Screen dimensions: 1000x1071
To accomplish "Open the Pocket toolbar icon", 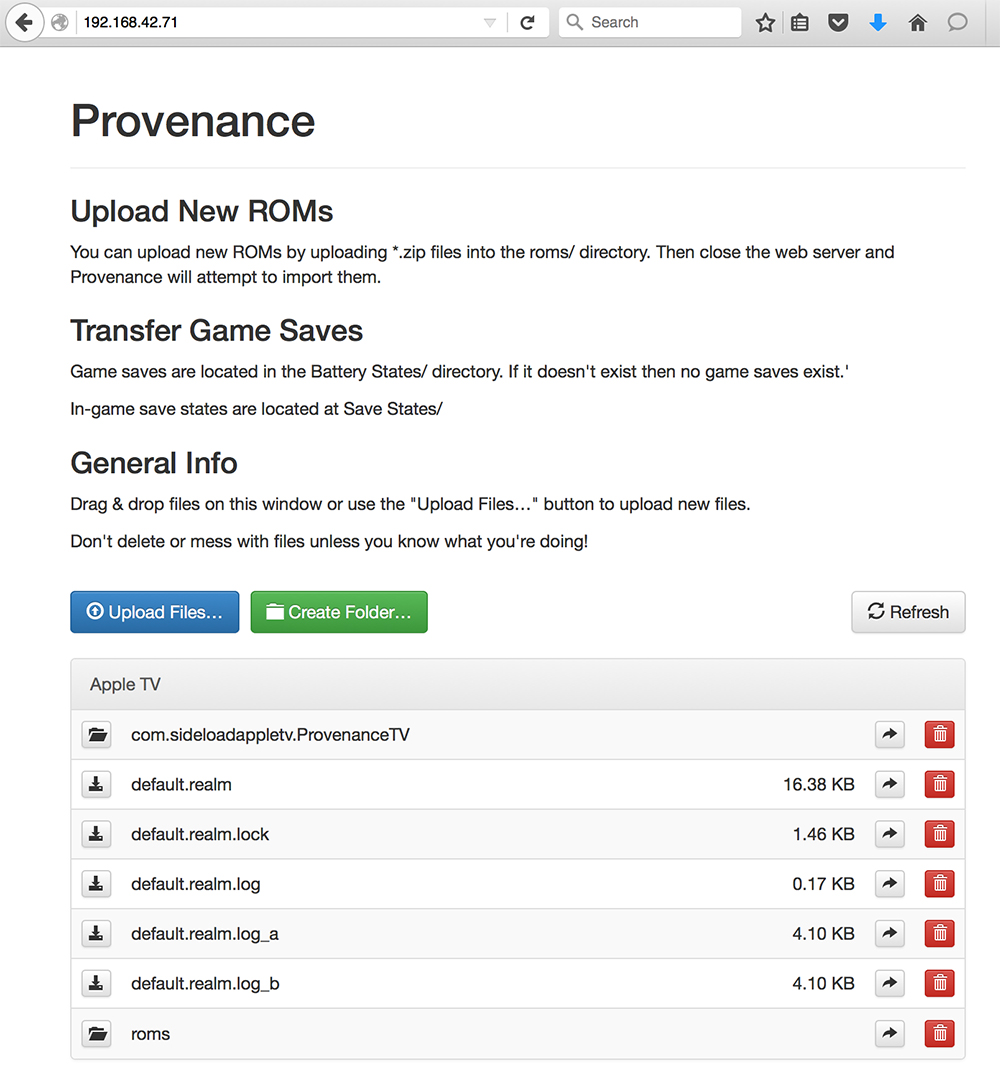I will [838, 22].
